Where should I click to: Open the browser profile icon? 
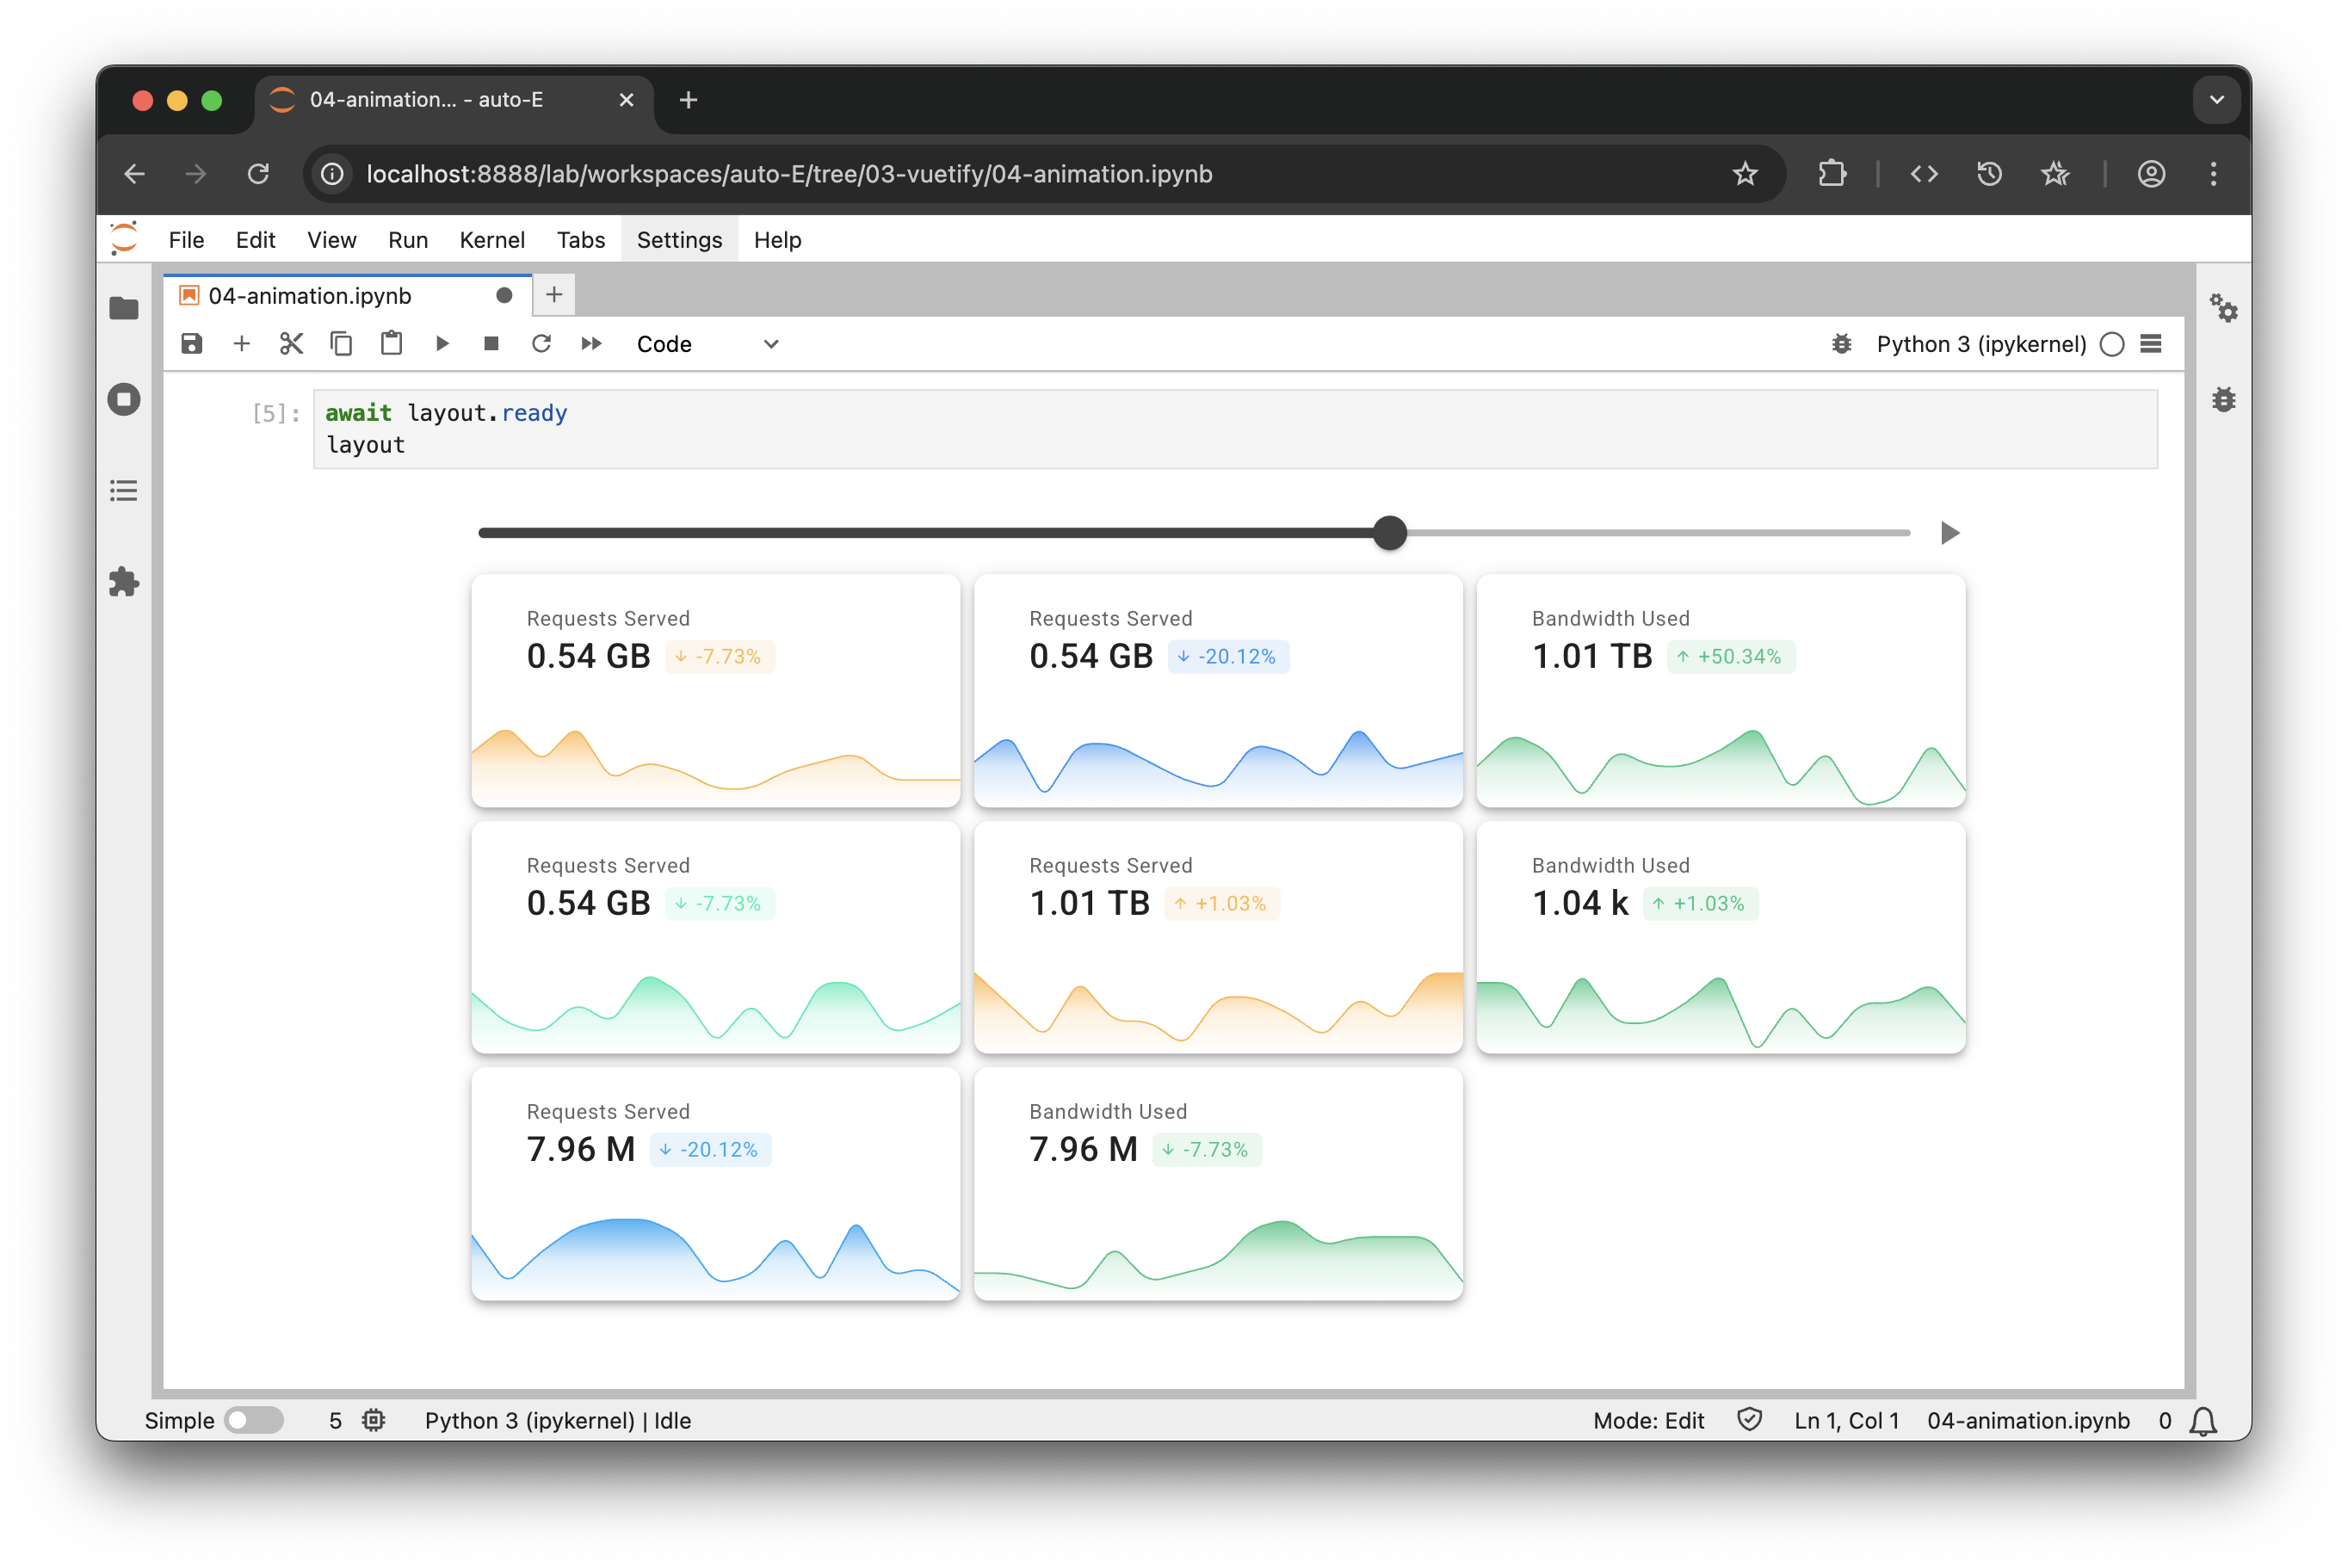pos(2151,174)
